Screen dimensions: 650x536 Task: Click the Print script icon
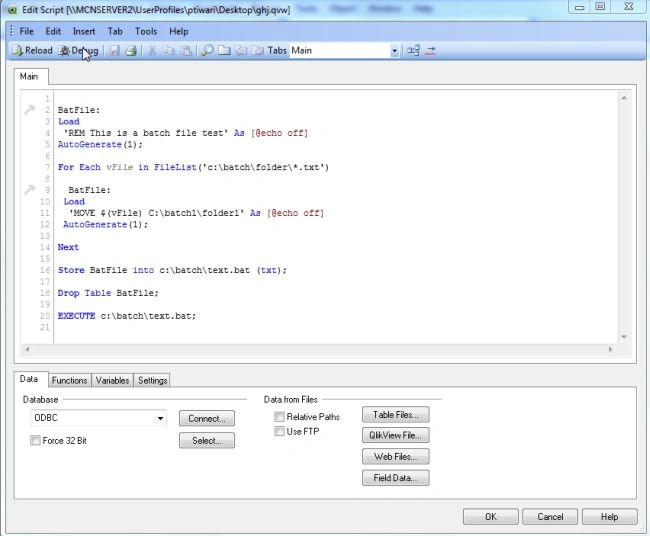[131, 51]
